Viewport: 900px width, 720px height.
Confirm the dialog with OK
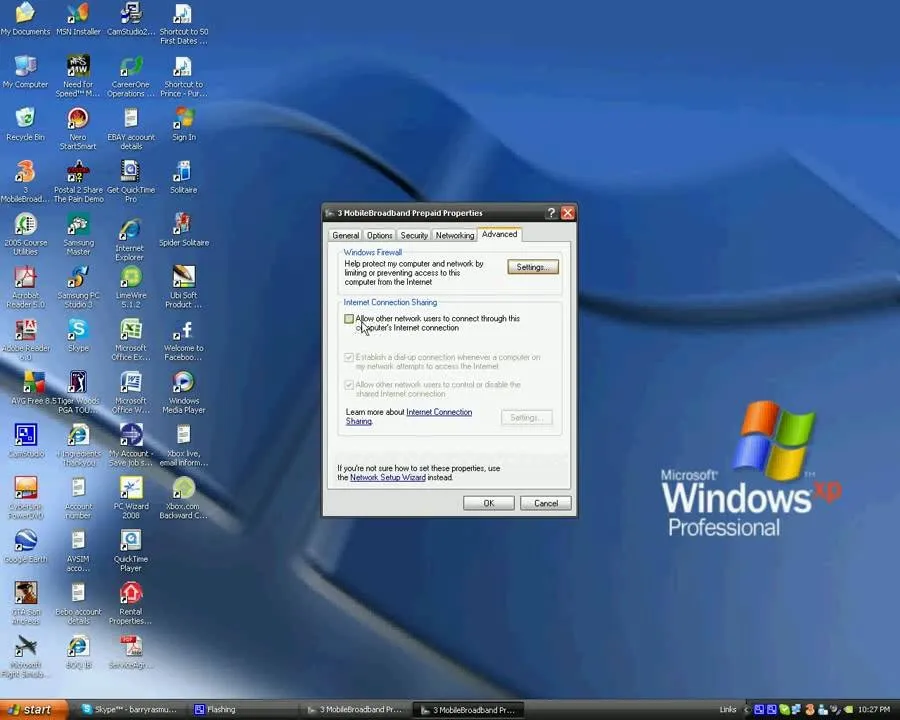488,503
